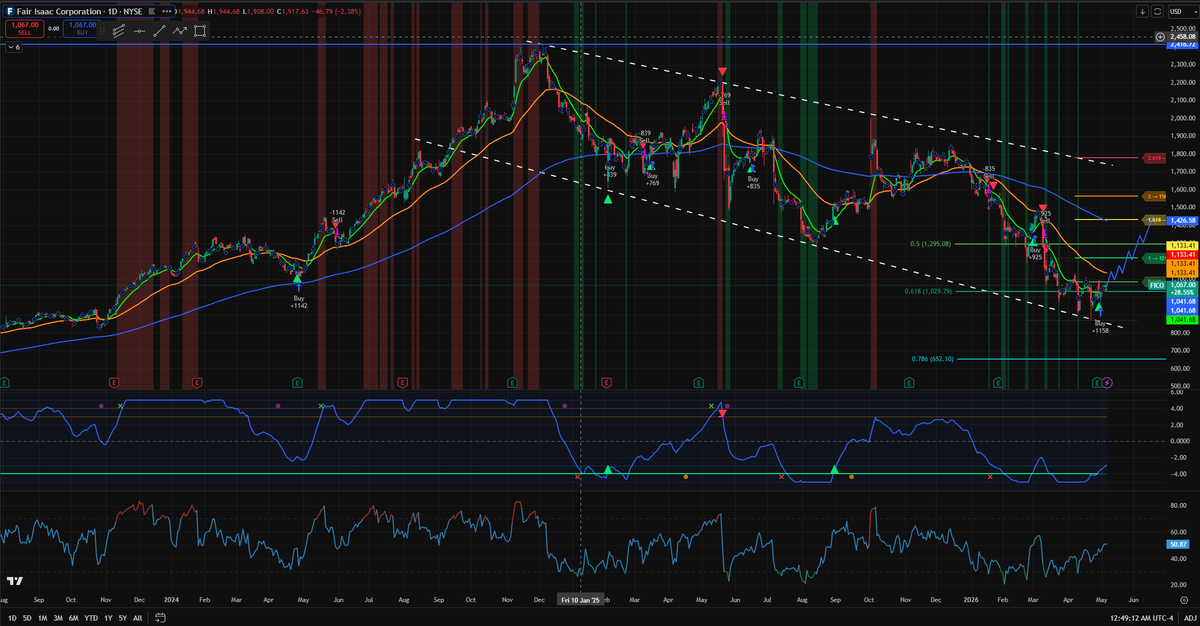Select the rectangle drawing tool
The height and width of the screenshot is (626, 1200).
[200, 31]
